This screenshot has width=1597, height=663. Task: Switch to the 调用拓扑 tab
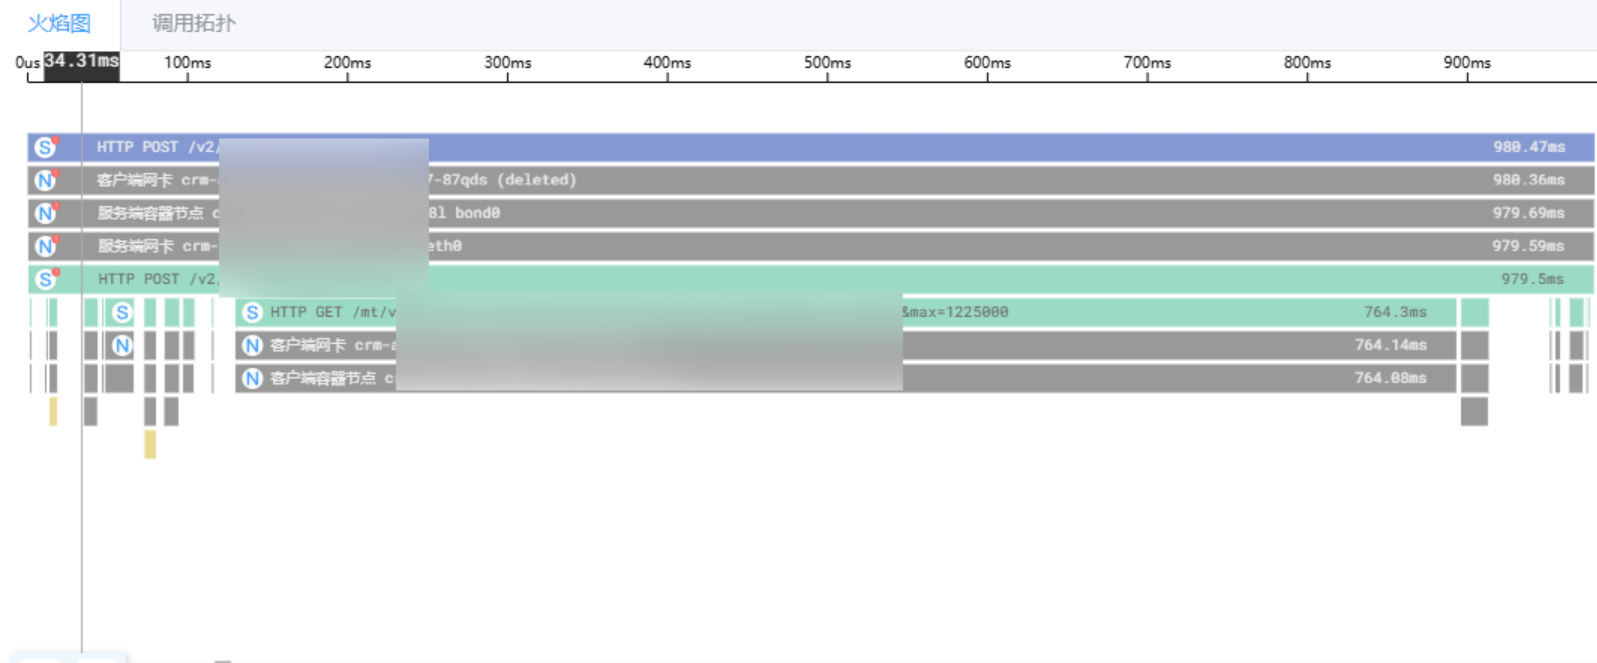pos(193,23)
